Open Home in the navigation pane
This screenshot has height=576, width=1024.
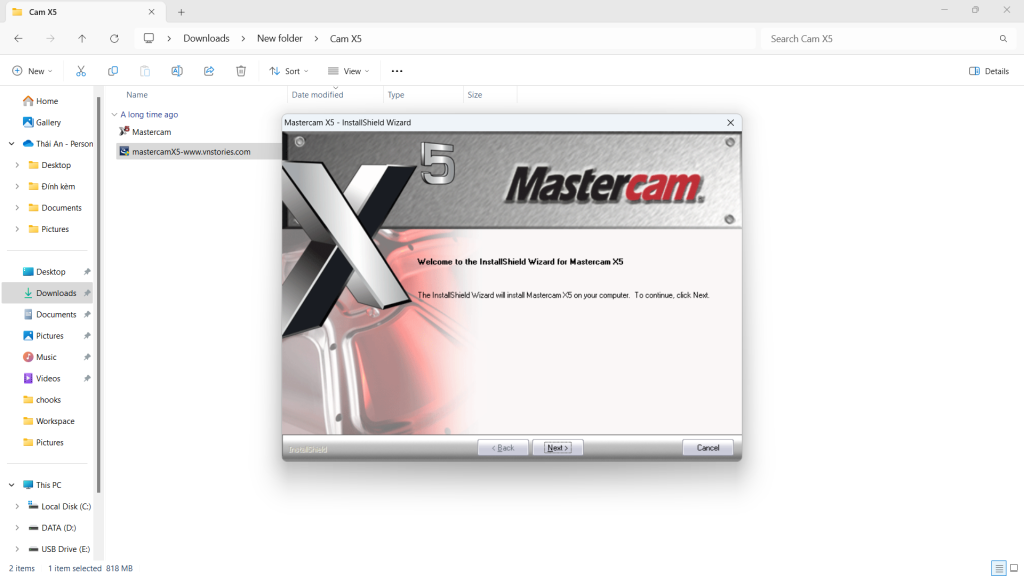click(48, 101)
